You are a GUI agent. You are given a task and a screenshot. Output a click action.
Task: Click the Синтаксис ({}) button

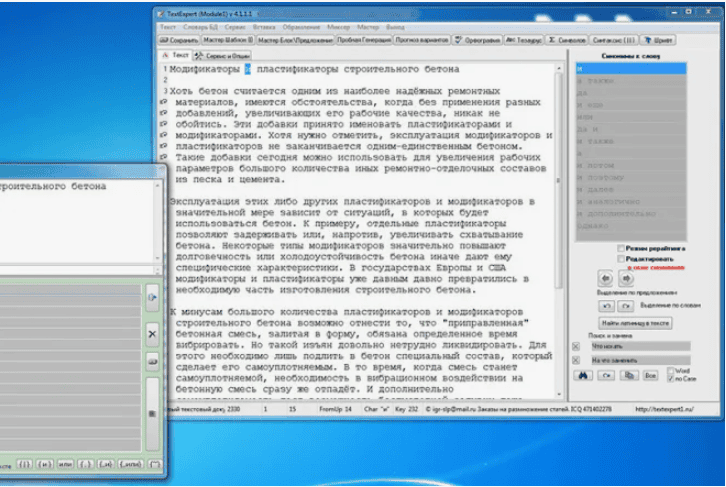614,40
